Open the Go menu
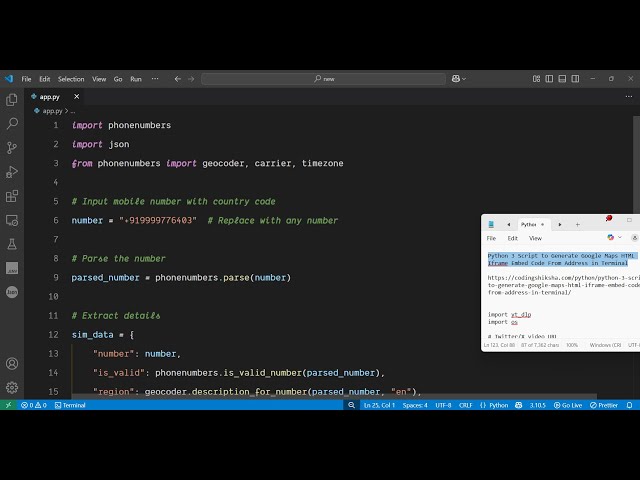Viewport: 640px width, 480px height. click(x=118, y=79)
